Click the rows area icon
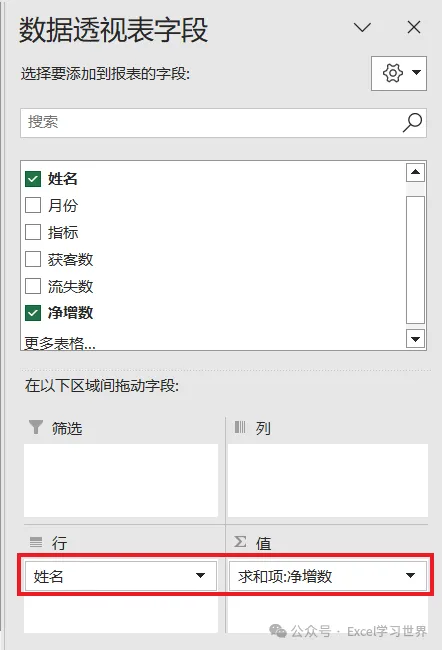The height and width of the screenshot is (650, 442). point(36,542)
